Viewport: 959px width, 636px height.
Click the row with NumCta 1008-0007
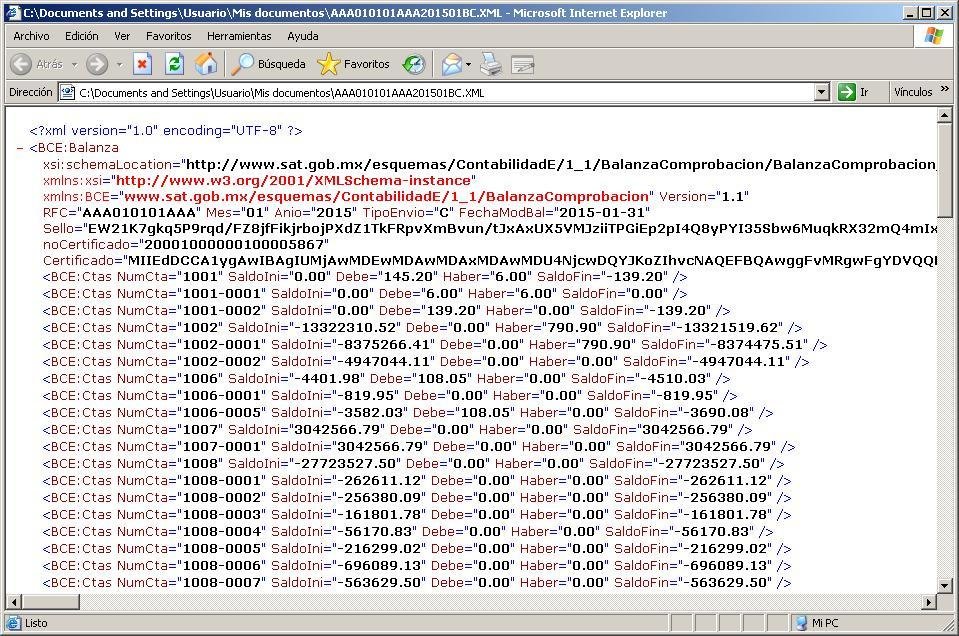coord(417,582)
